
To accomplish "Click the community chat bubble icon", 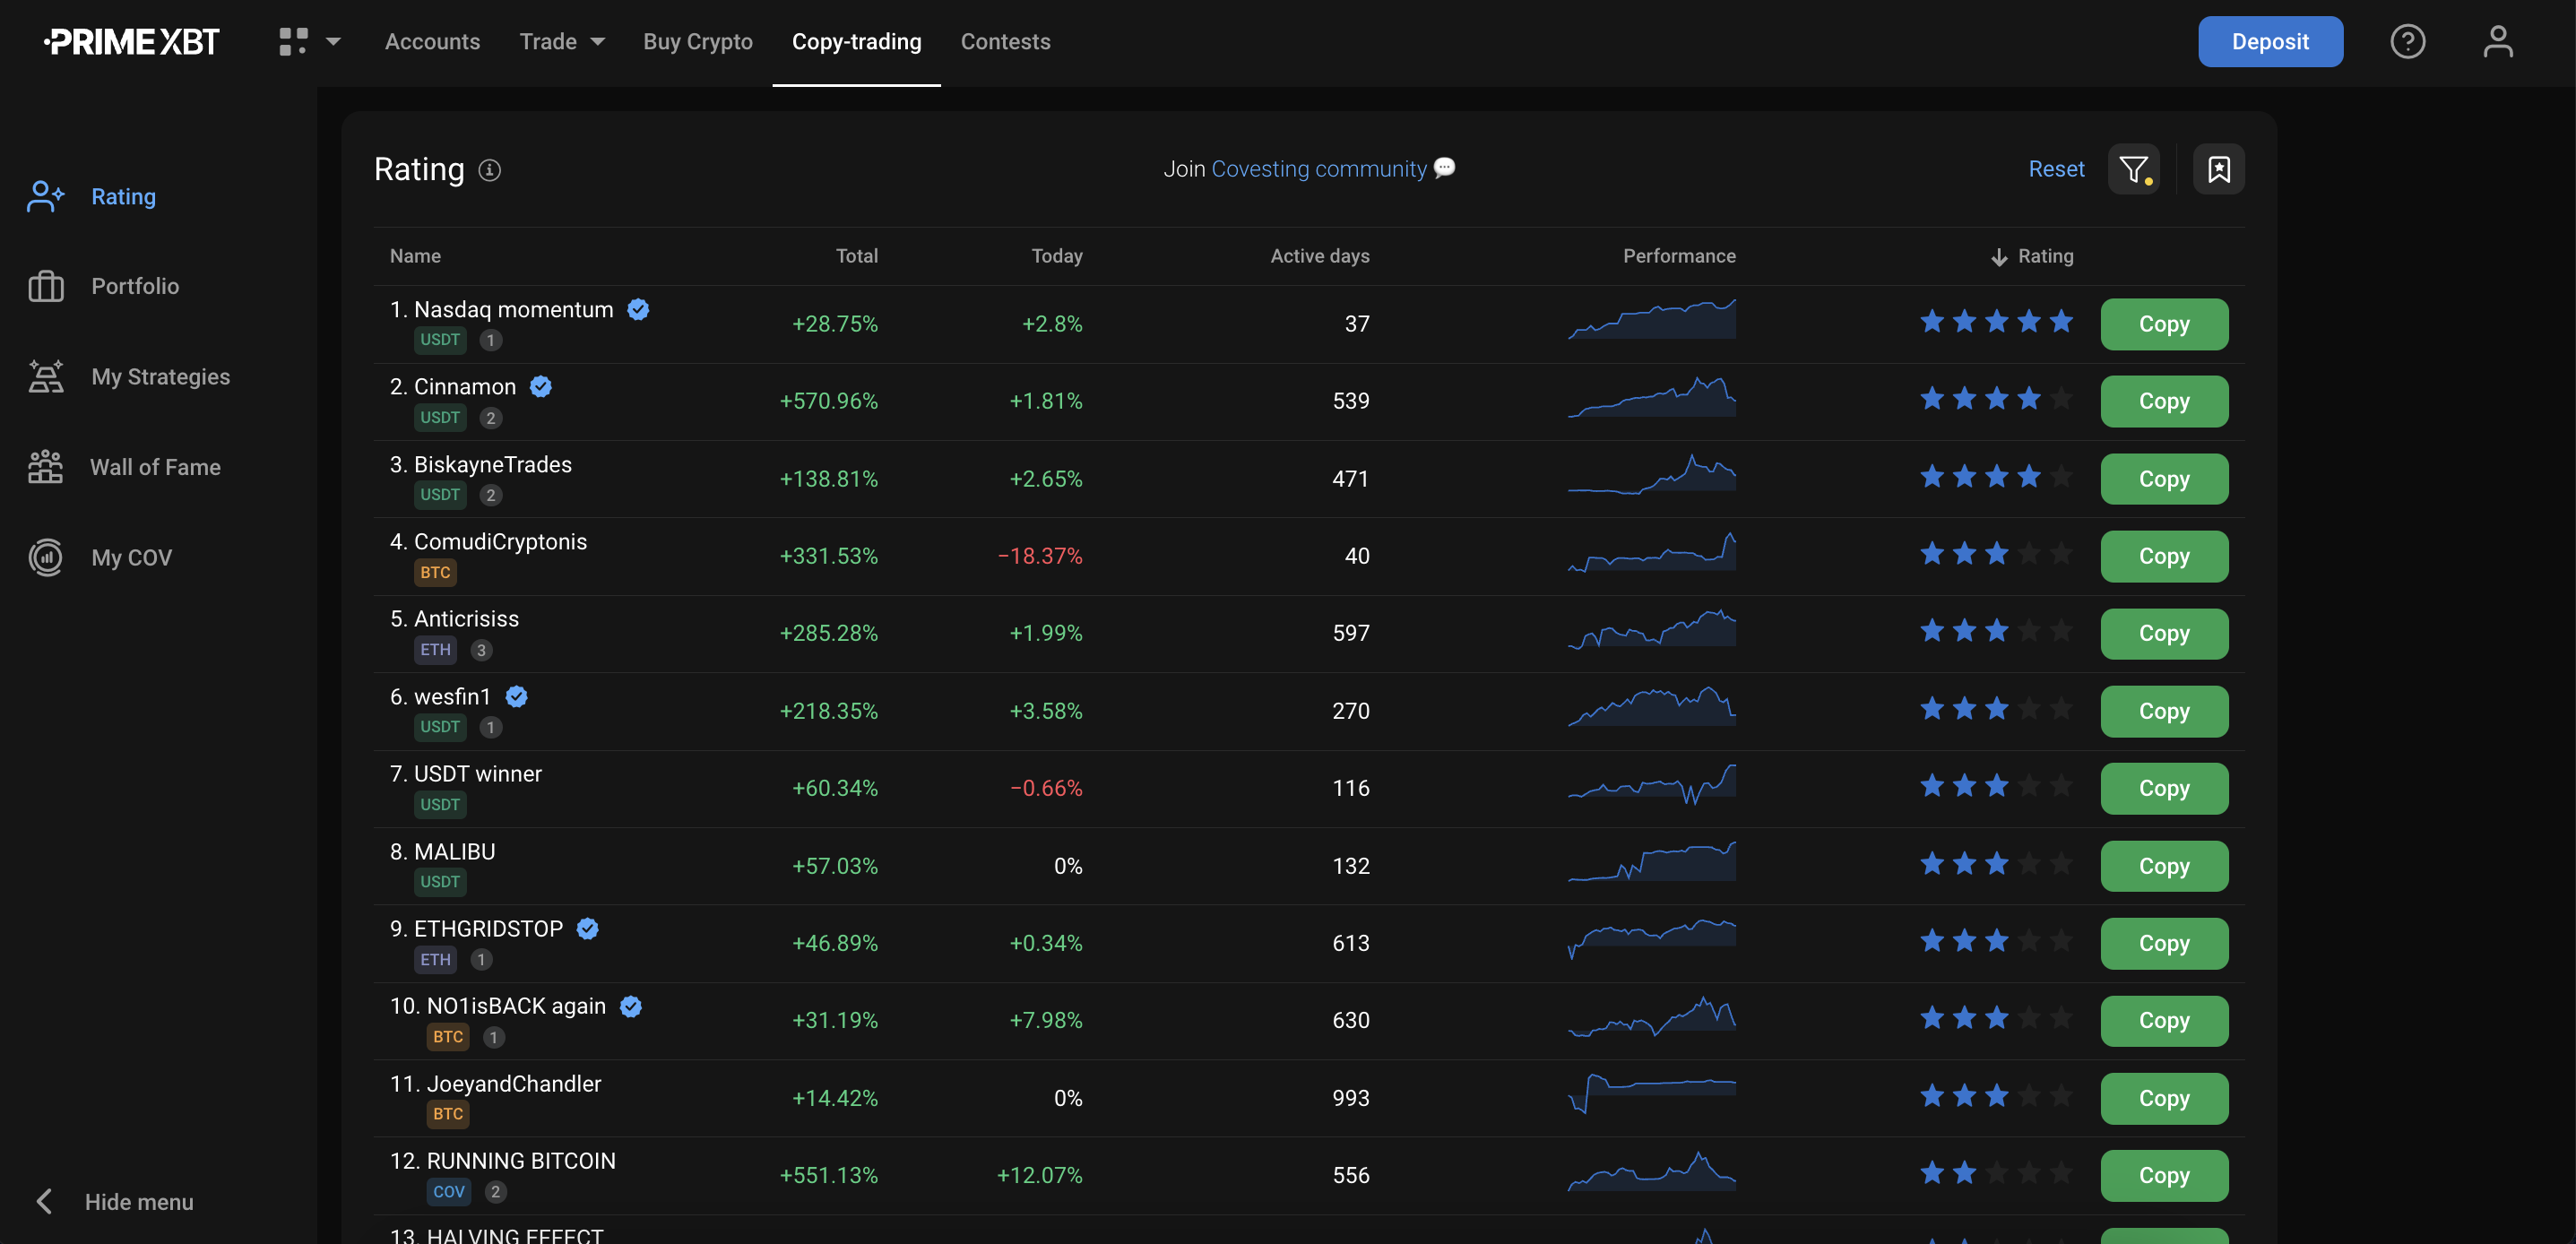I will click(x=1444, y=168).
